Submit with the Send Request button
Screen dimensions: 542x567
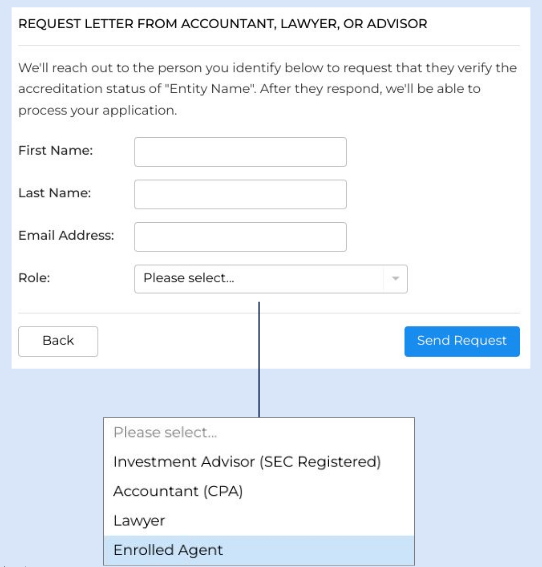[x=462, y=341]
